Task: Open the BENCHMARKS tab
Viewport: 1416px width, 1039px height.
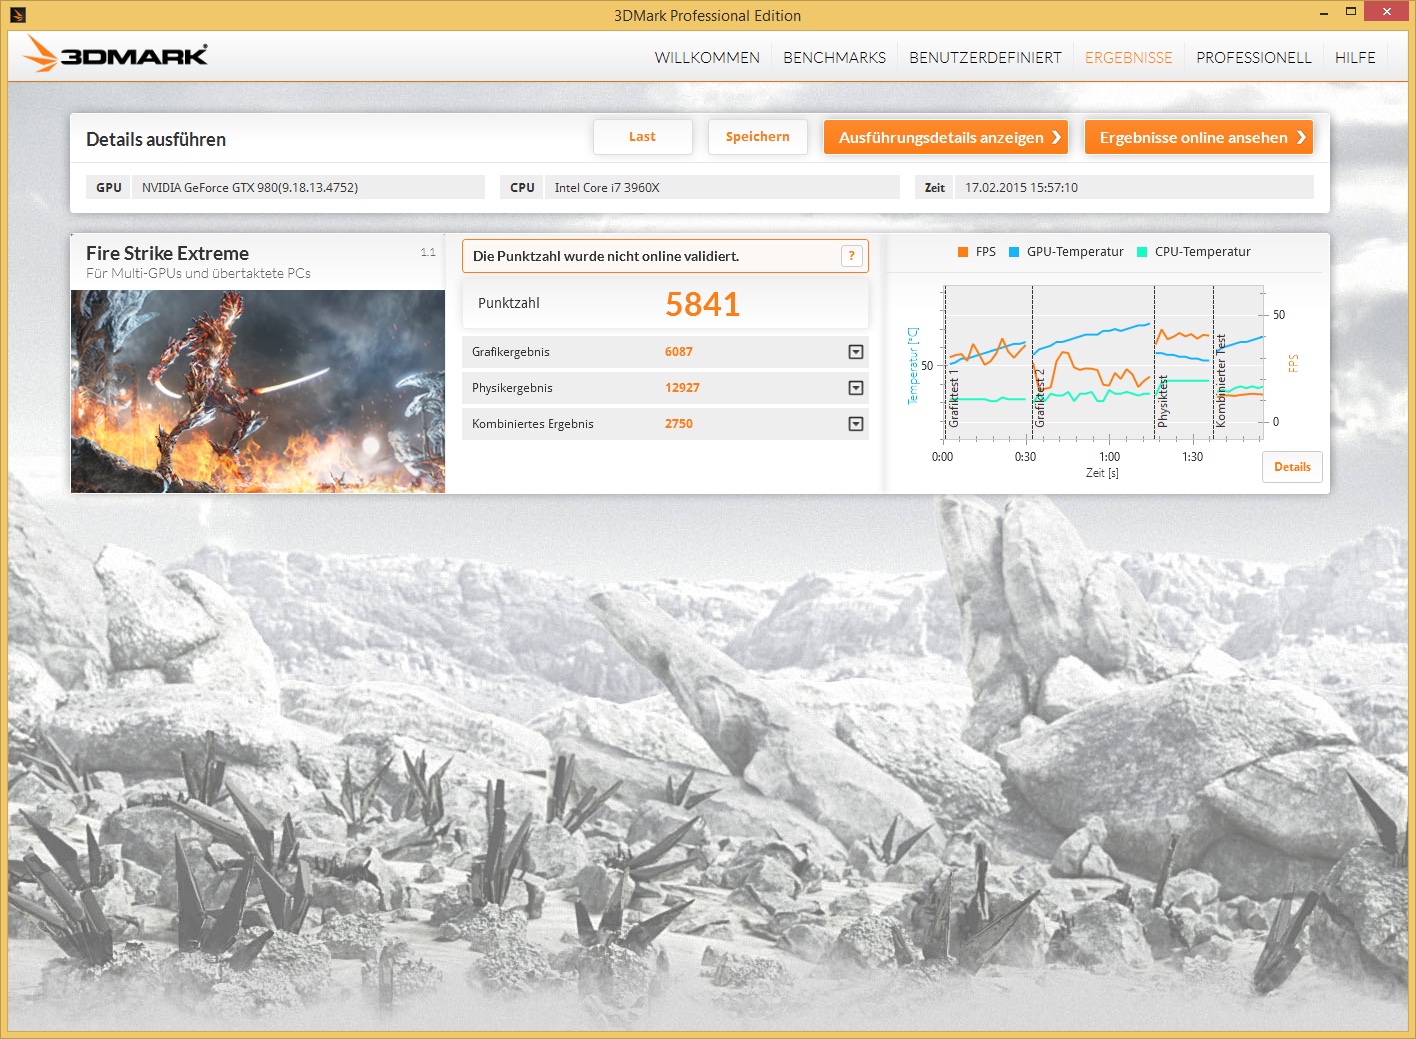Action: click(834, 58)
